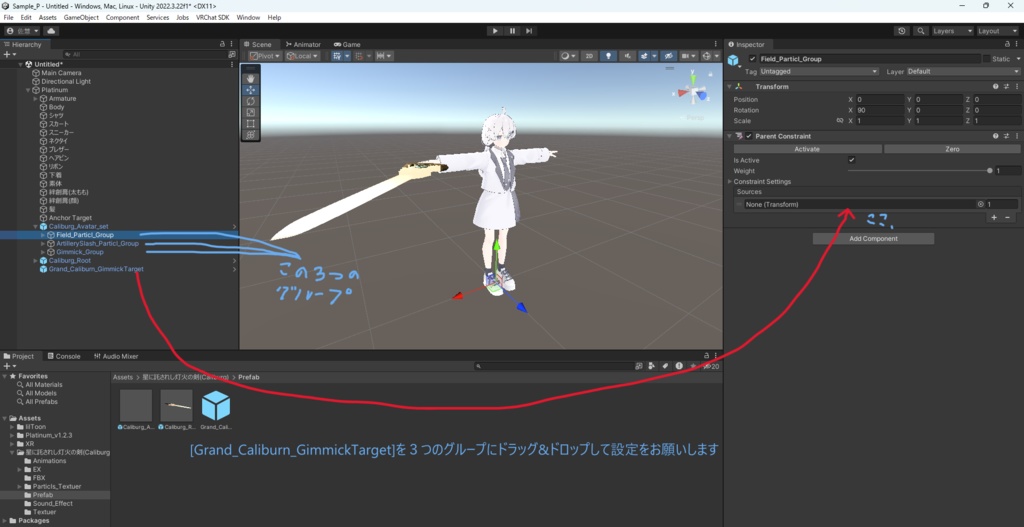The image size is (1024, 527).
Task: Switch to the Audio Mixer tab
Action: [x=116, y=357]
